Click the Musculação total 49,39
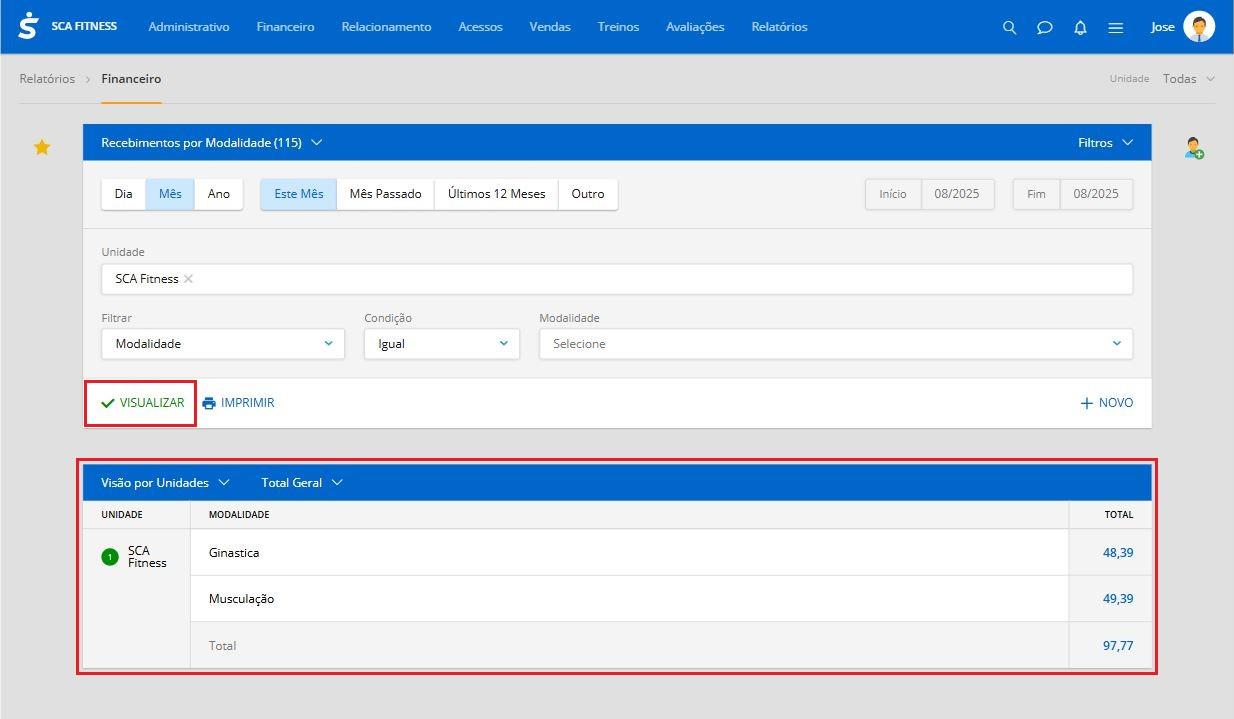Screen dimensions: 1234x719 tap(1118, 599)
